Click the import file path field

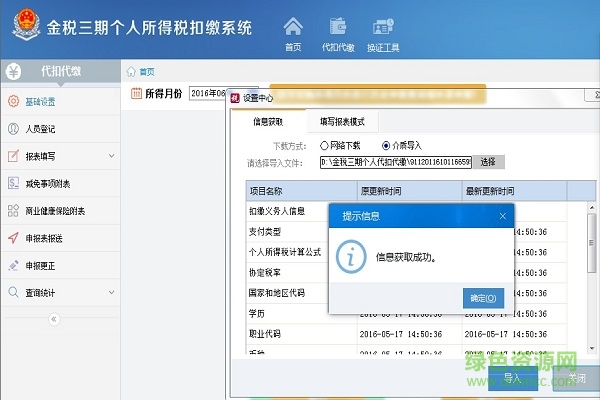[x=394, y=161]
